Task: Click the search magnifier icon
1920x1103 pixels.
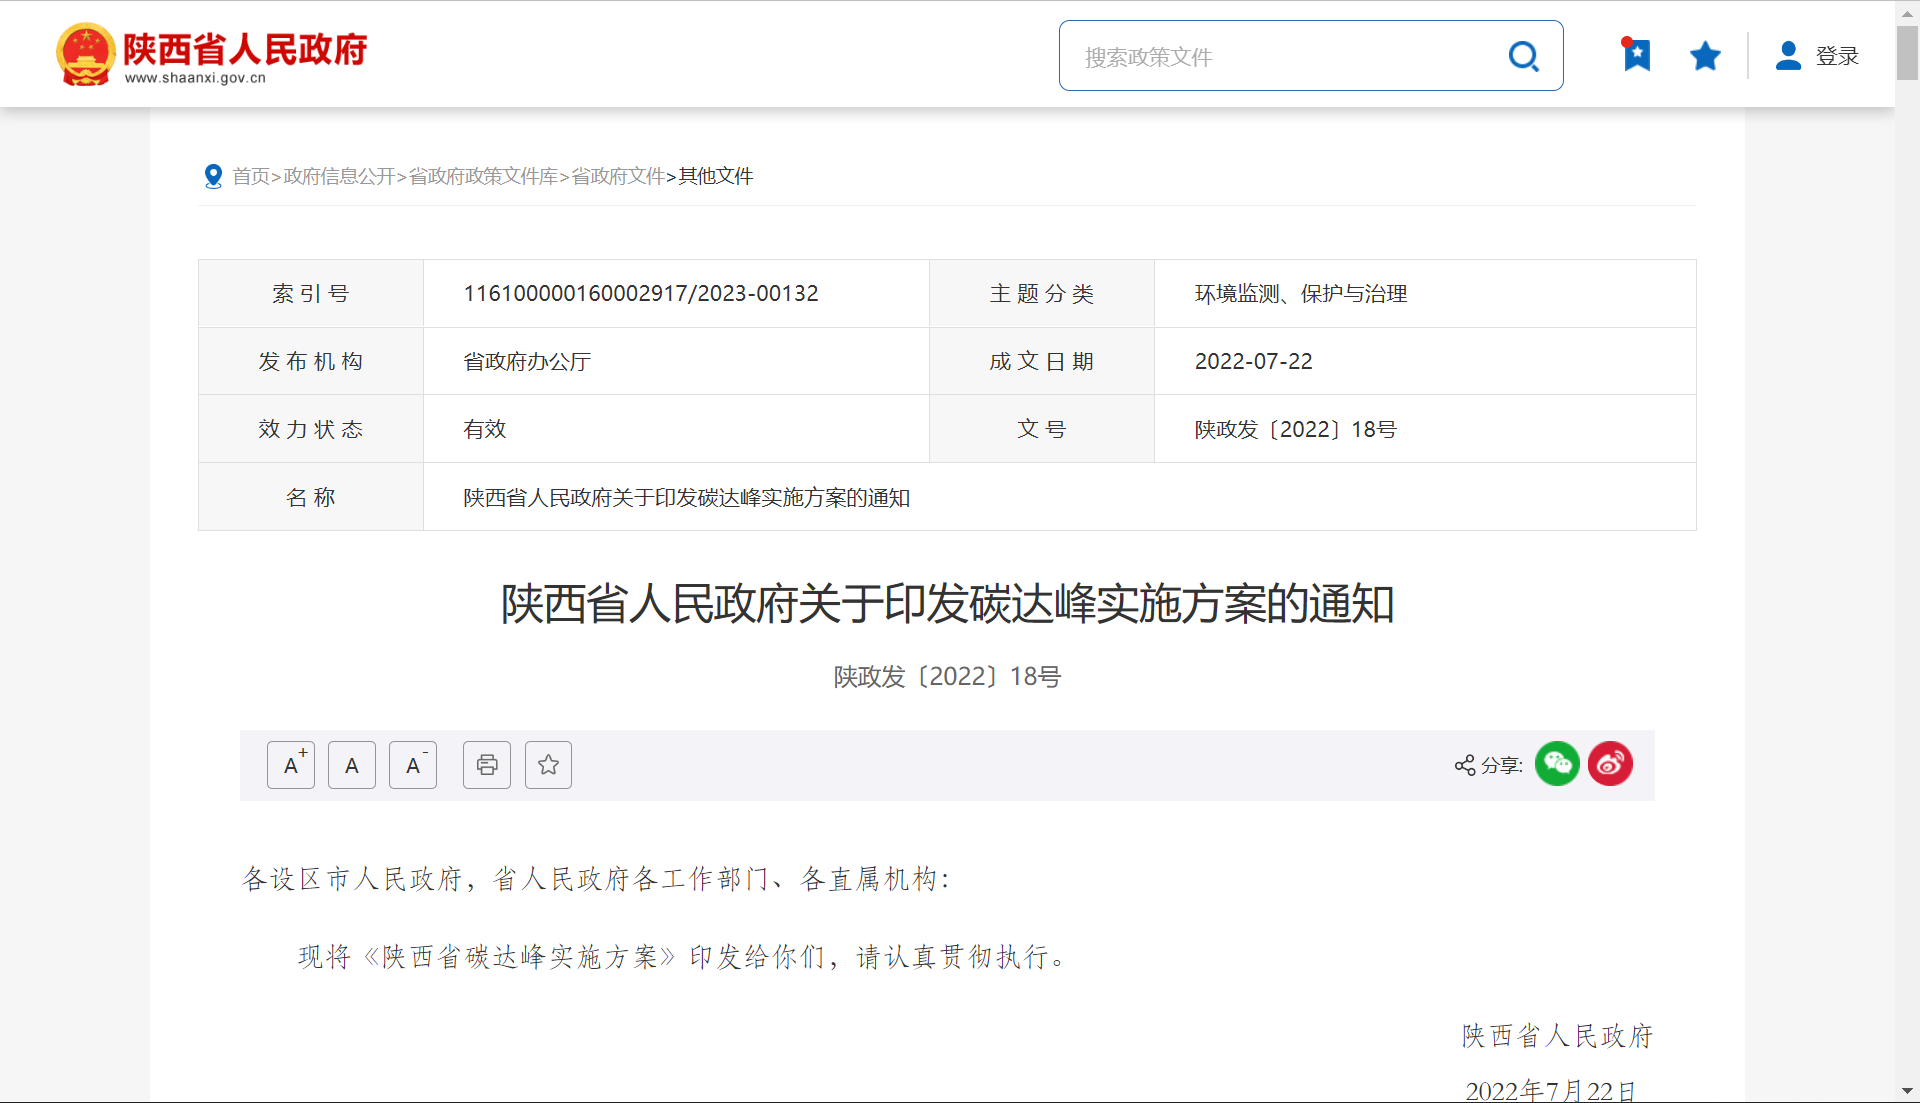Action: [x=1523, y=56]
